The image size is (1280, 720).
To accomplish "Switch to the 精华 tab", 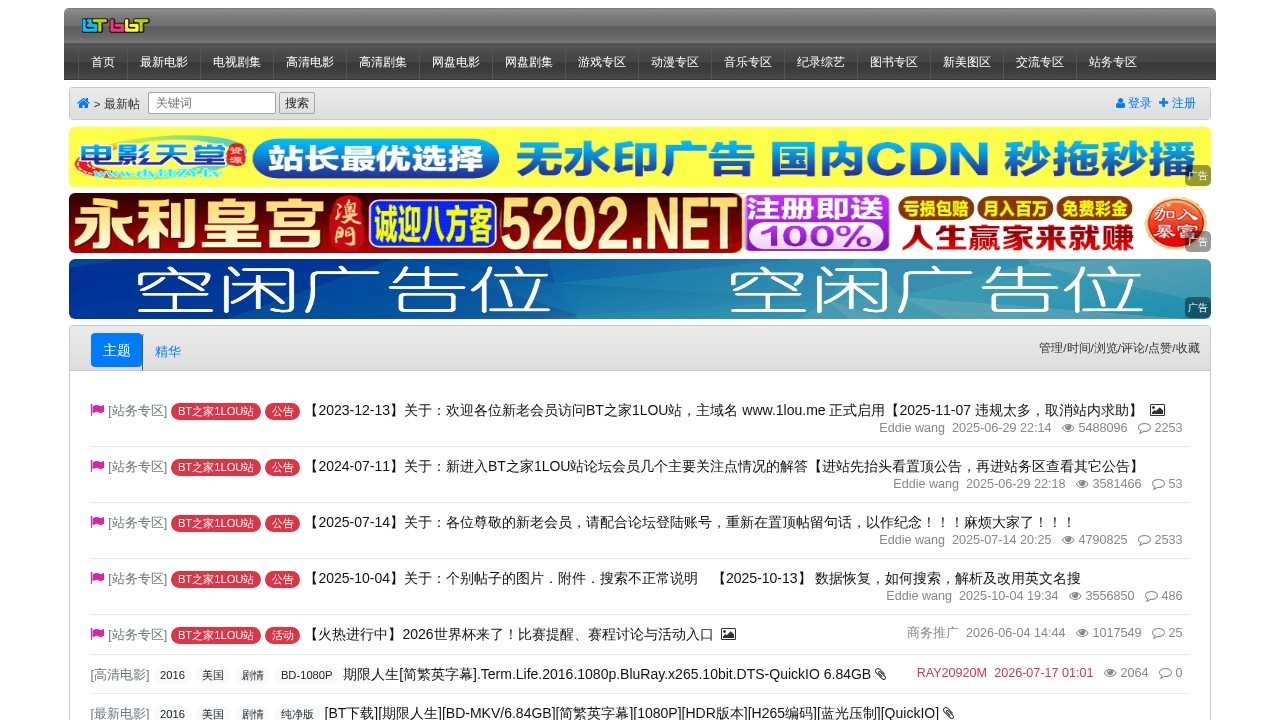I will (168, 352).
